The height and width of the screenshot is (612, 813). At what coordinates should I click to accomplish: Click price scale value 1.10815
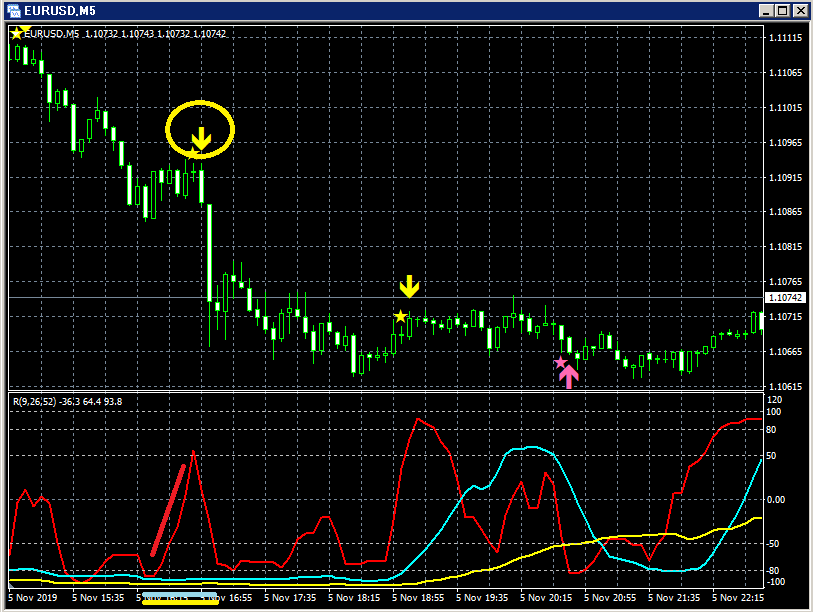coord(785,247)
